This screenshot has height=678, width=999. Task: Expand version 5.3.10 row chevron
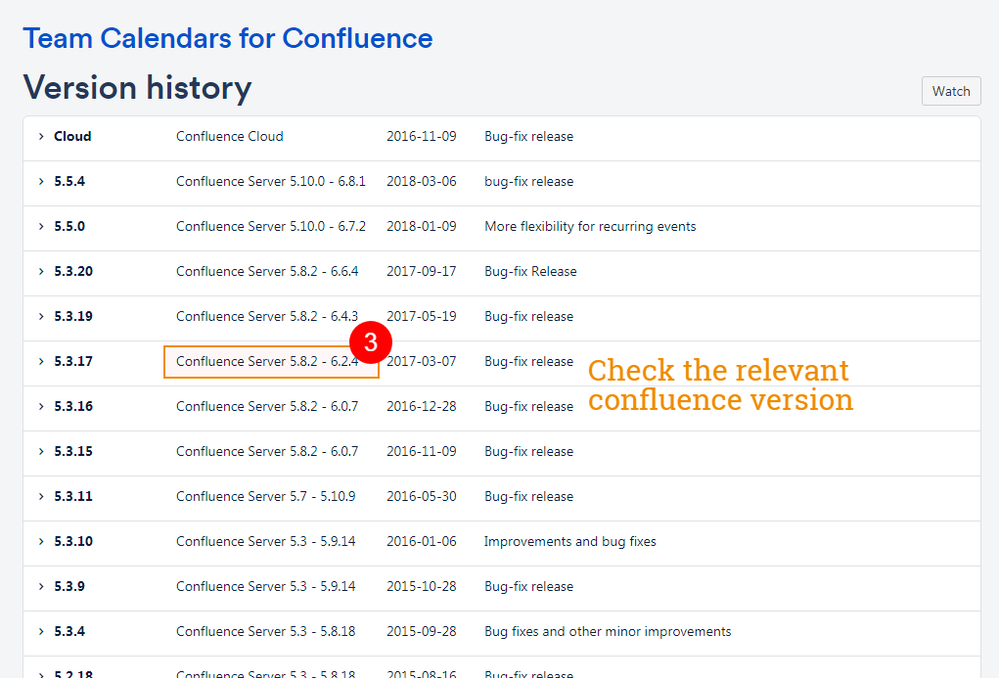point(41,542)
